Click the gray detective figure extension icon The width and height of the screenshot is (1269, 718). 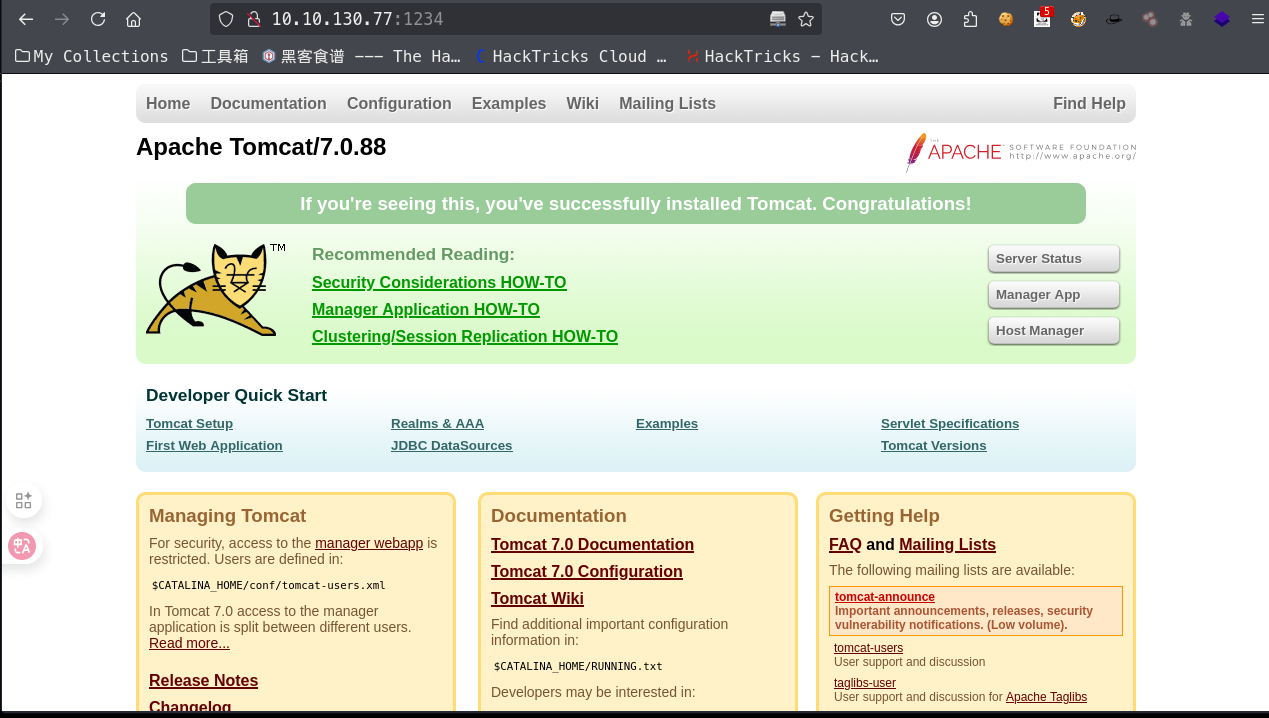tap(1186, 19)
